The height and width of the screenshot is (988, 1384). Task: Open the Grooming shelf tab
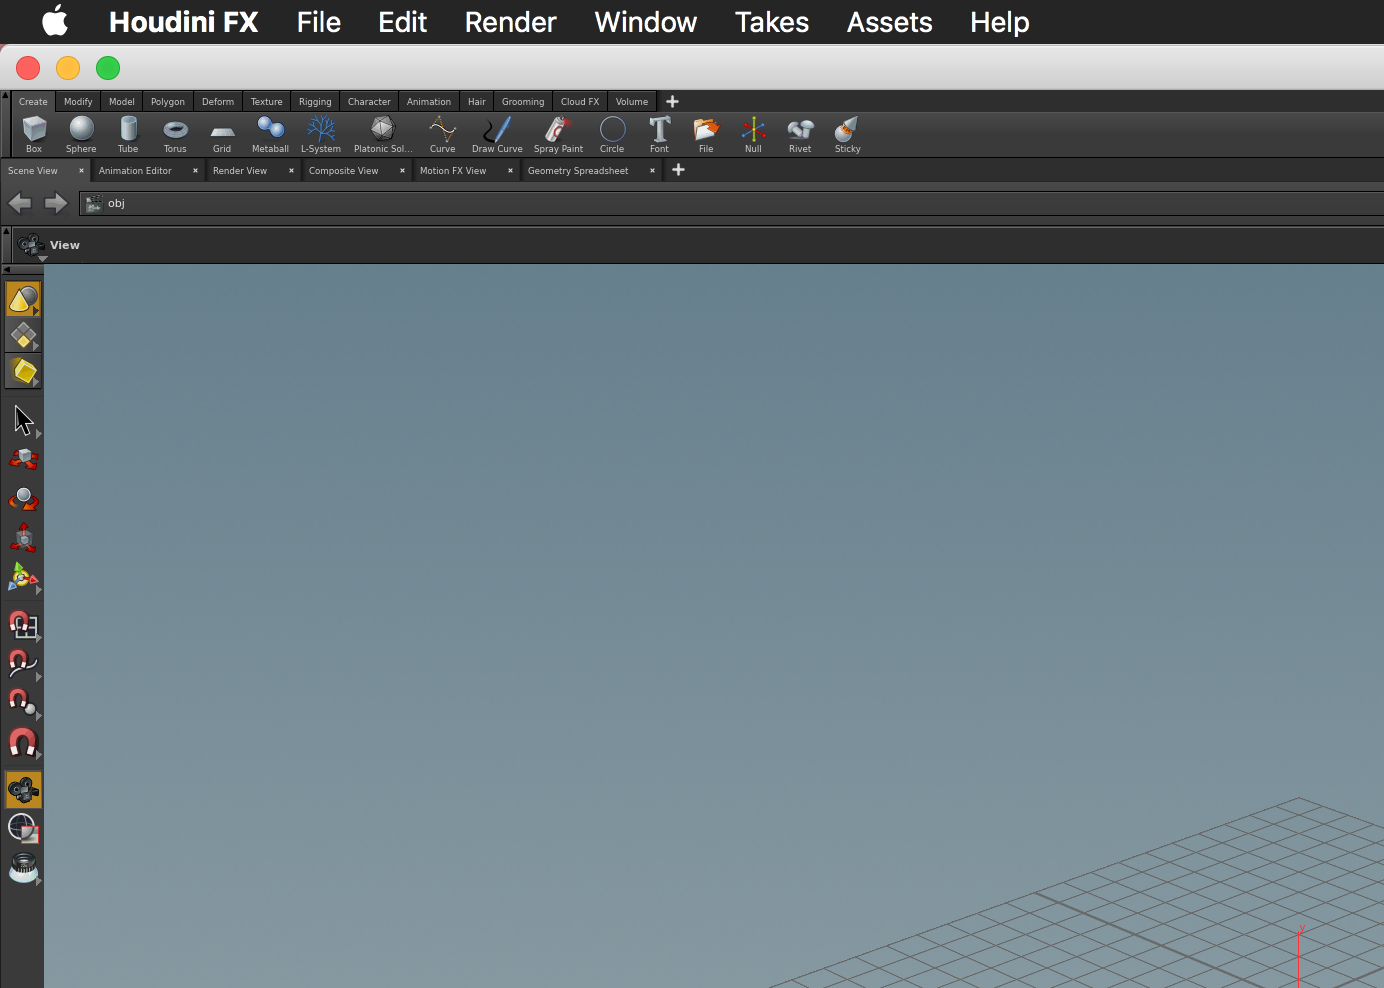click(523, 101)
